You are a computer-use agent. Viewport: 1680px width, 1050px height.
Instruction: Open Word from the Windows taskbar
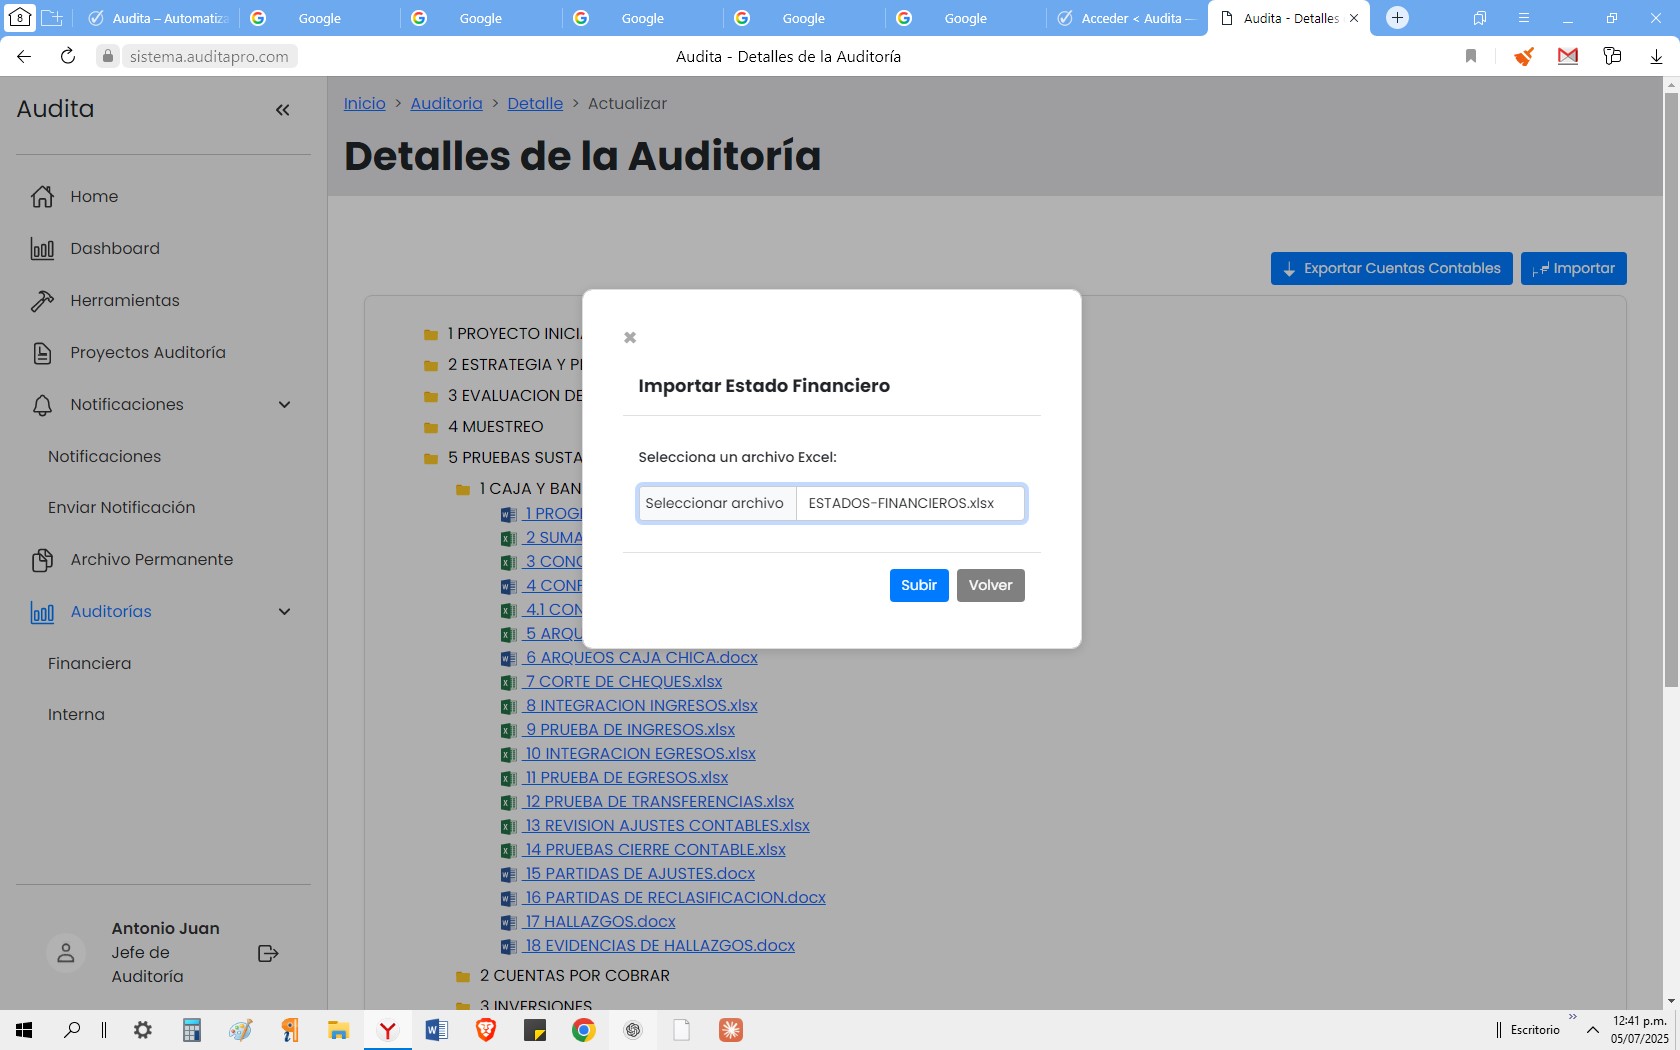(x=436, y=1030)
